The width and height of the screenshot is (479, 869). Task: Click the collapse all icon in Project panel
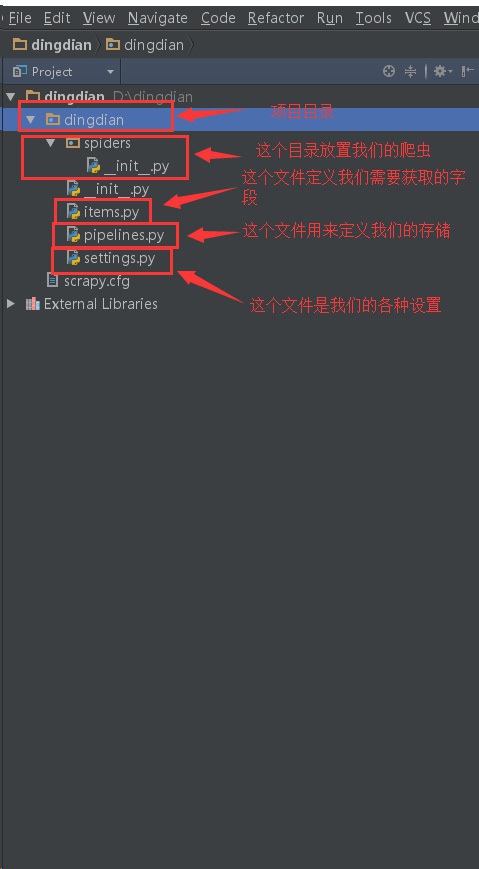pyautogui.click(x=410, y=71)
